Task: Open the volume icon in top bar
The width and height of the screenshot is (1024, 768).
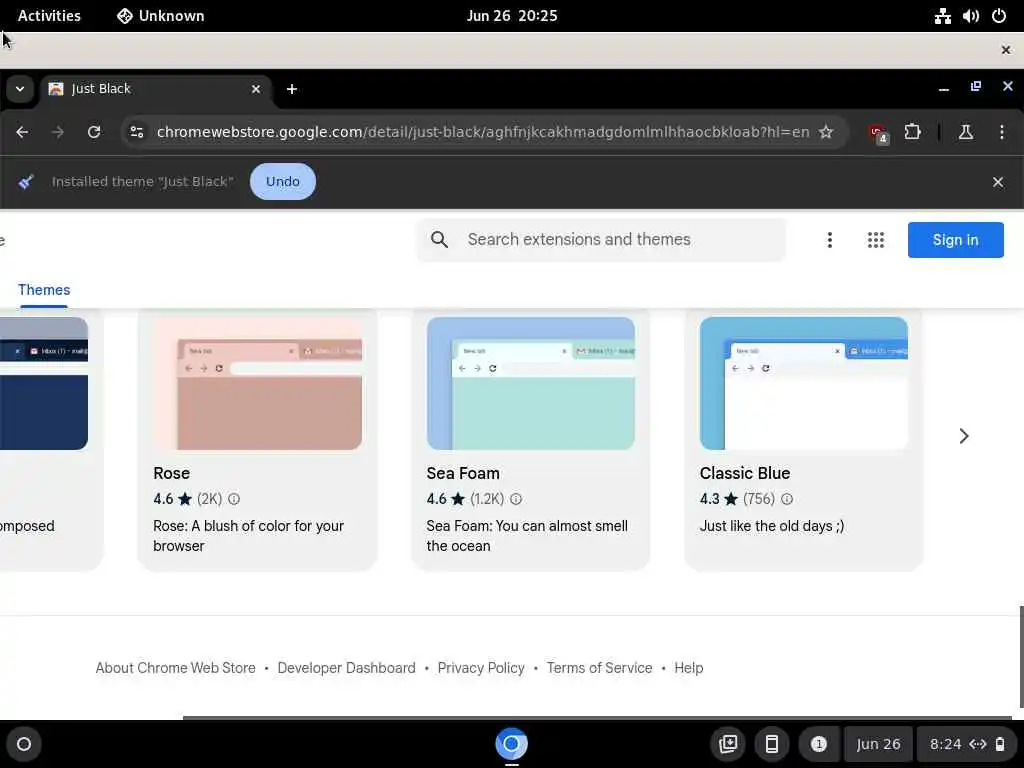Action: 971,16
